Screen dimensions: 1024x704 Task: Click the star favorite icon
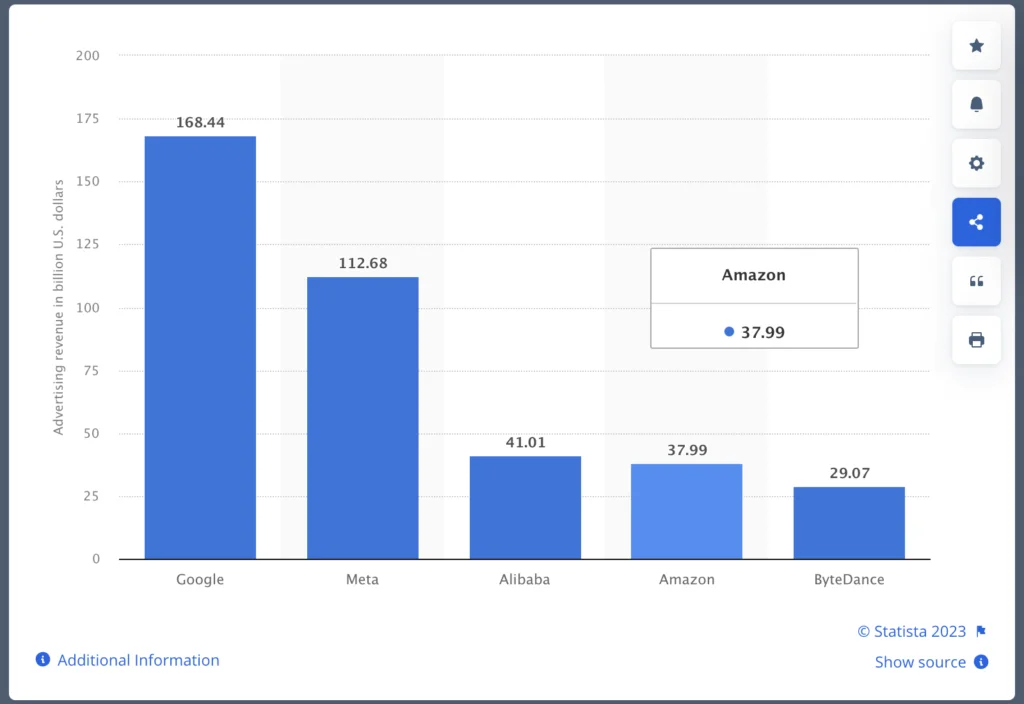[976, 46]
